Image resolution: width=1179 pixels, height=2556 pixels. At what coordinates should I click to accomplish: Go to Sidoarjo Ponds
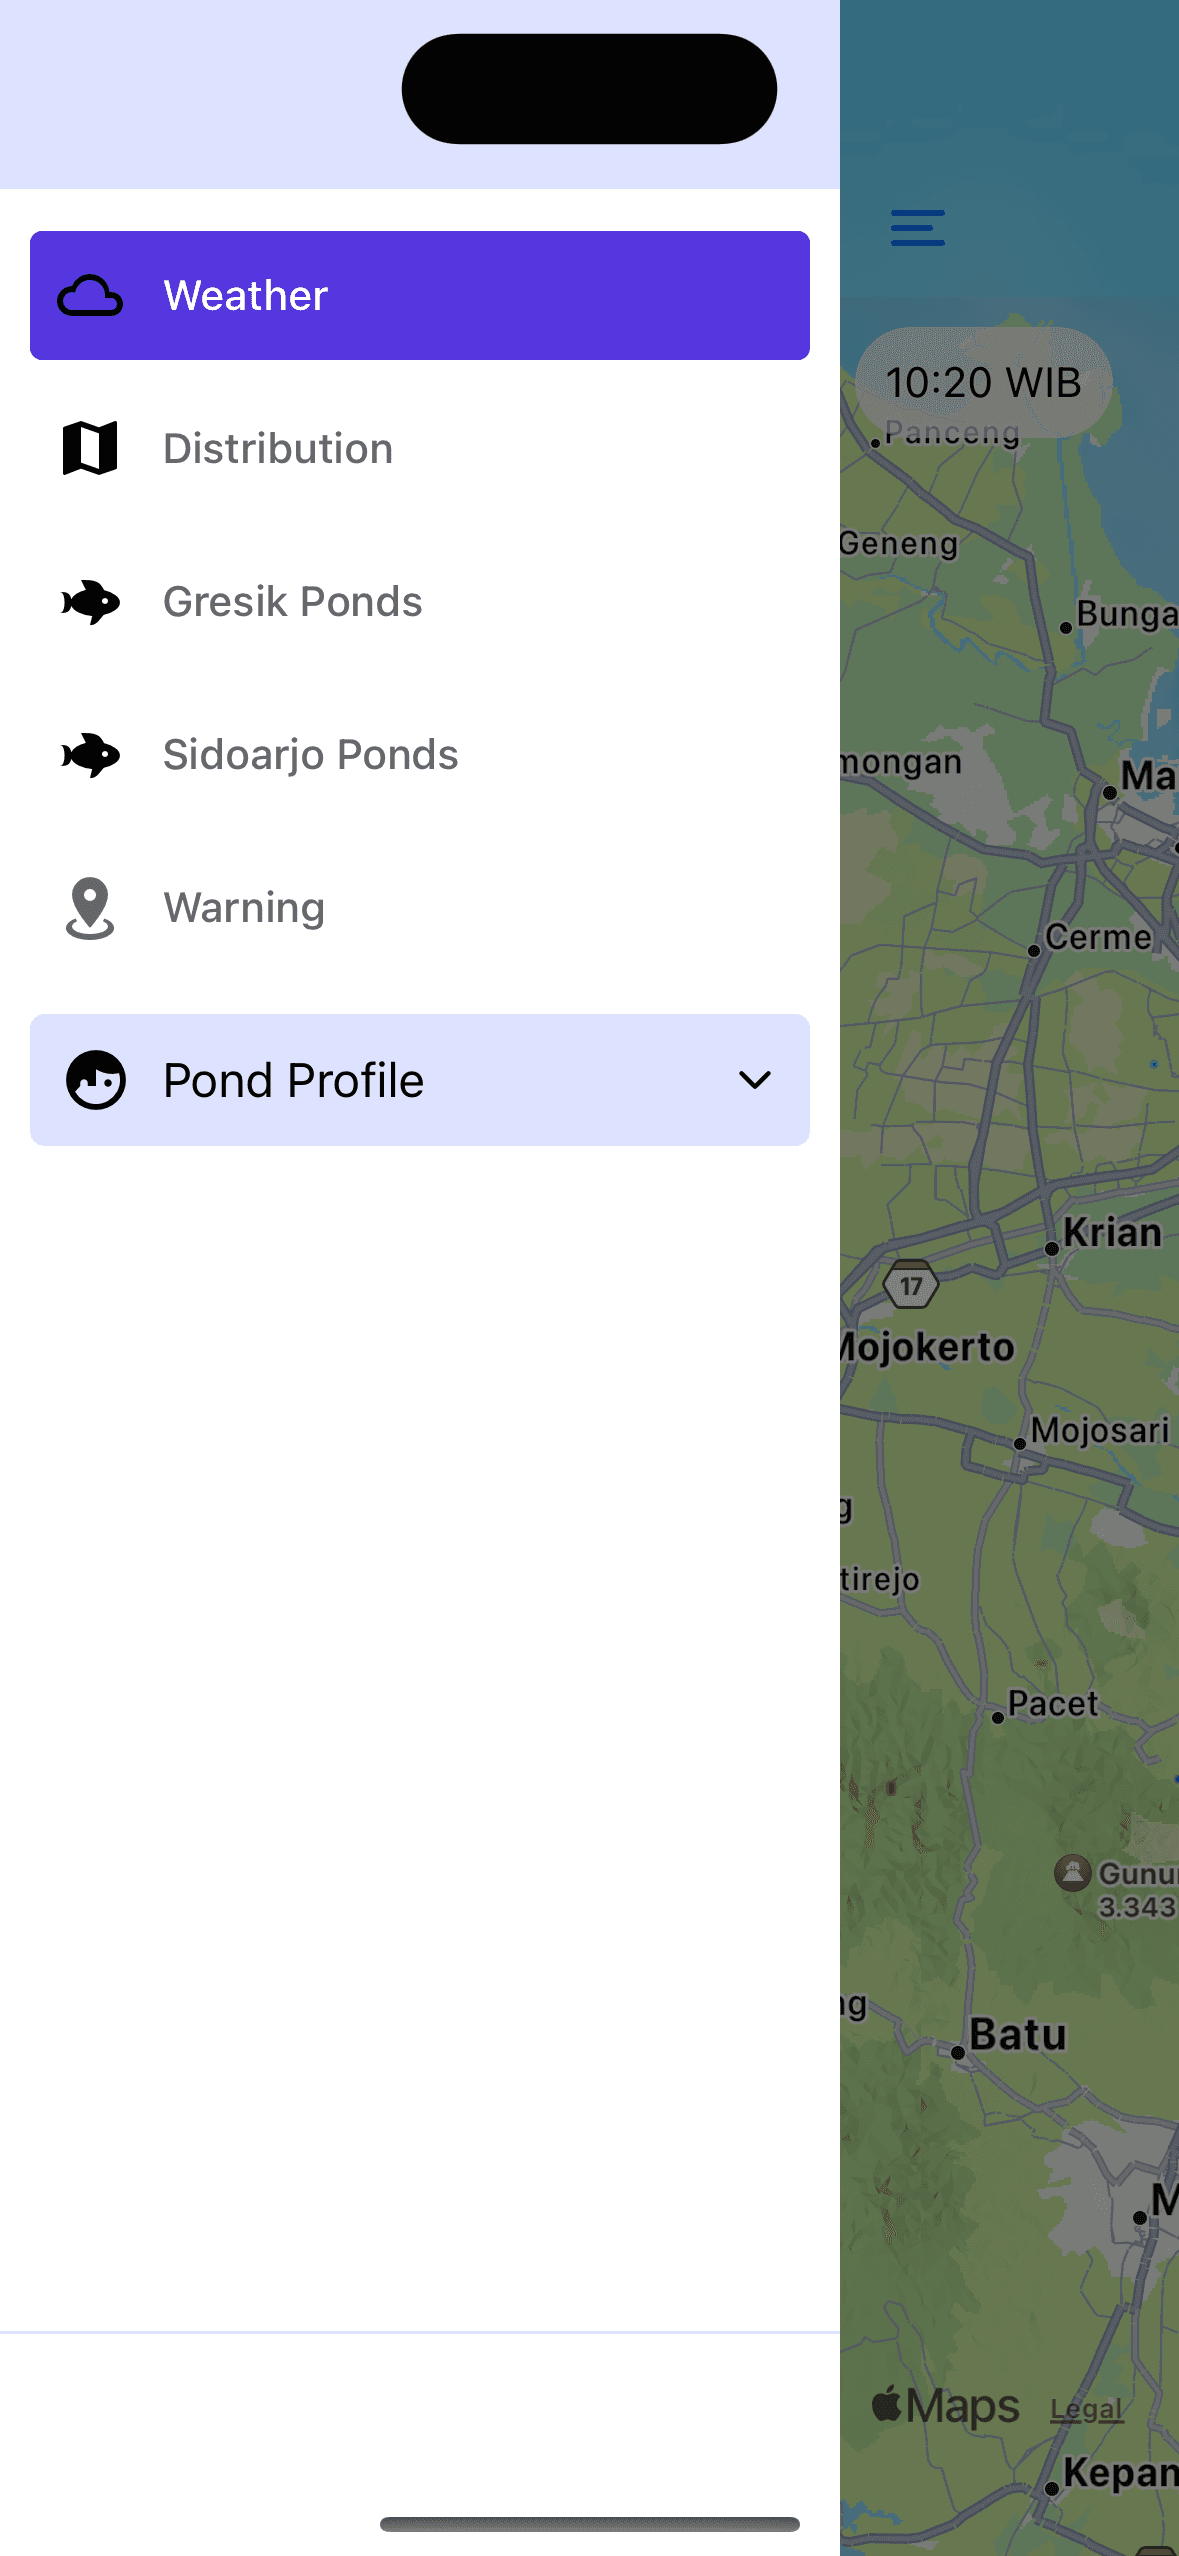tap(420, 755)
